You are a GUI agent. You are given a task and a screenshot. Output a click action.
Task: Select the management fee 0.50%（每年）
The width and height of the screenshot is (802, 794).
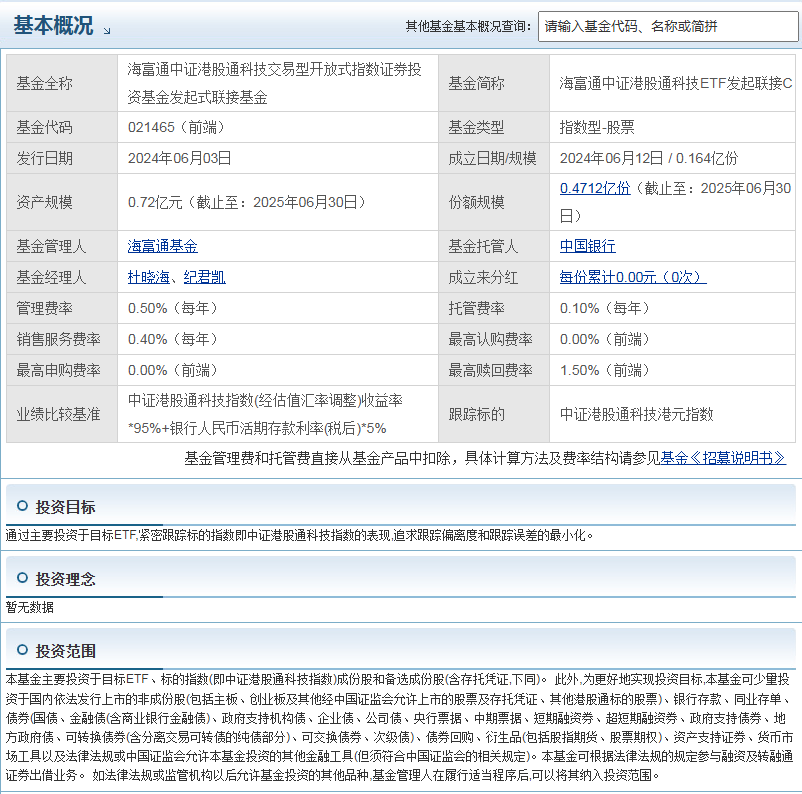point(173,308)
